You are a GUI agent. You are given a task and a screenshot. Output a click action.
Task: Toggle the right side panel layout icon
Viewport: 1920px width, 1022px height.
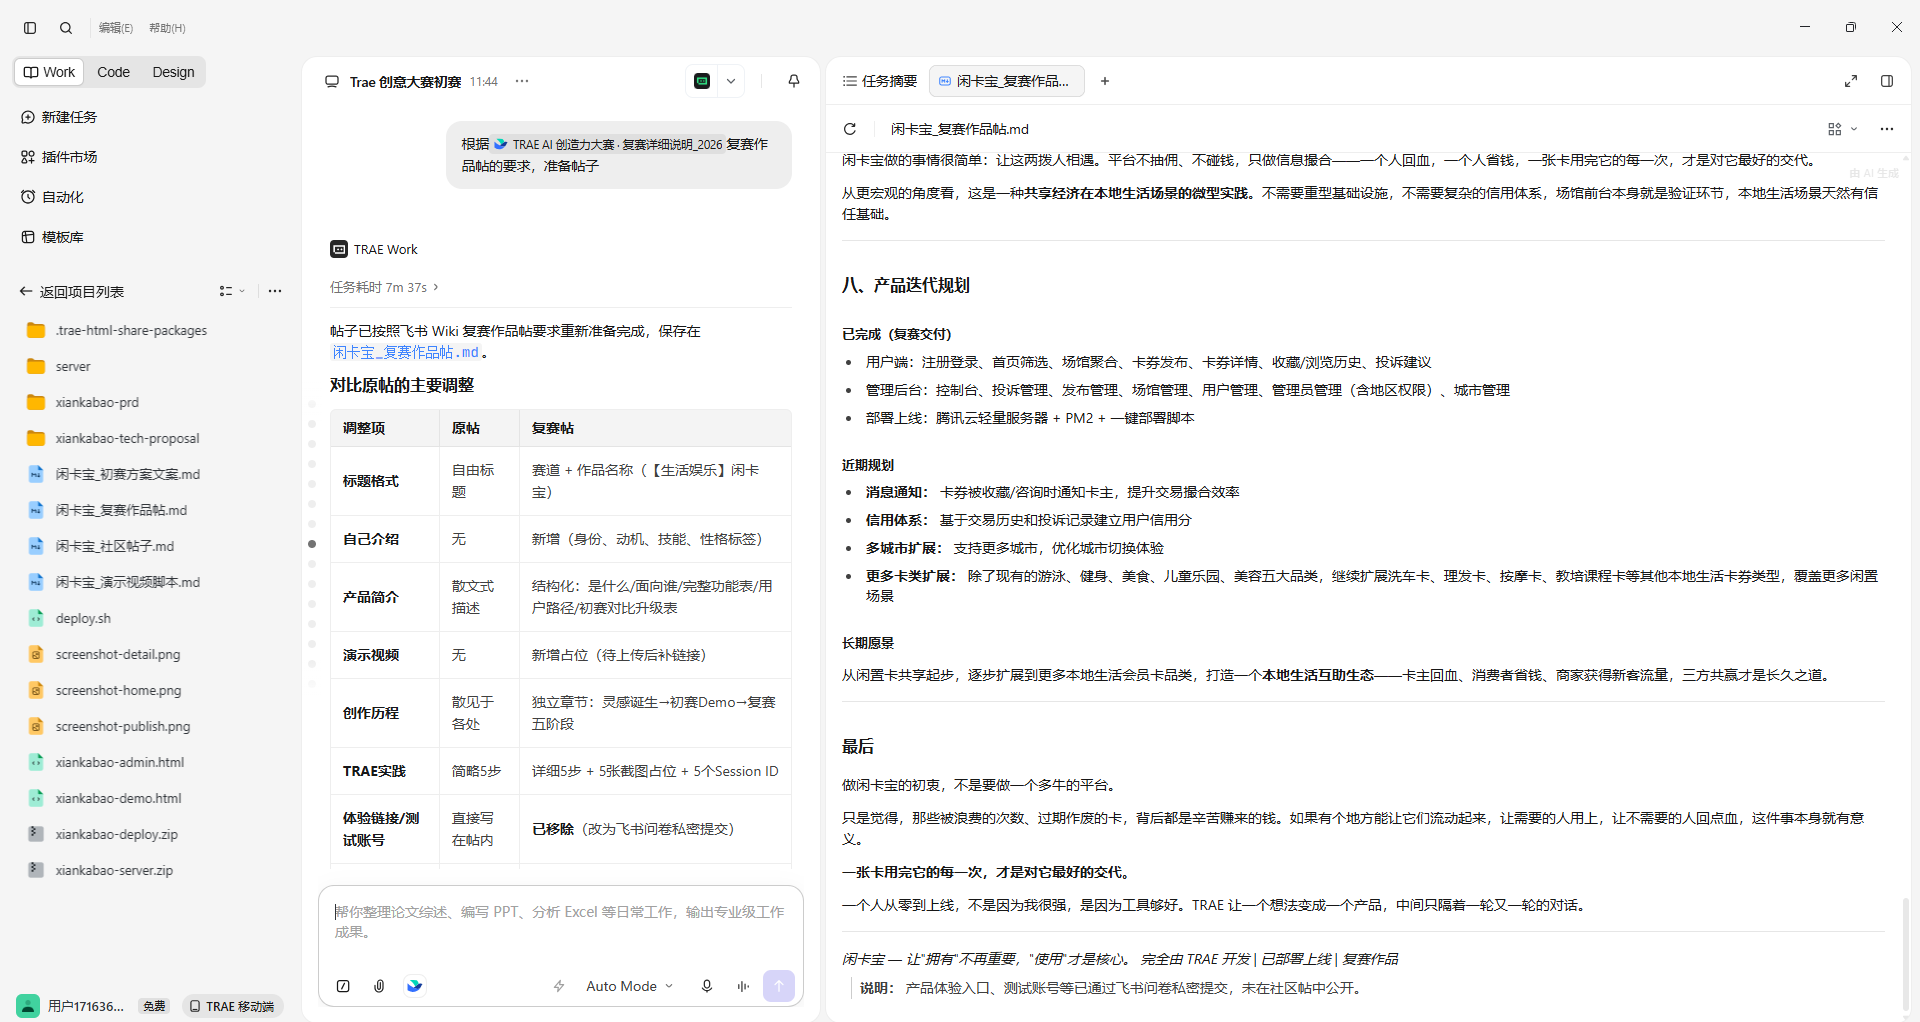(1887, 81)
